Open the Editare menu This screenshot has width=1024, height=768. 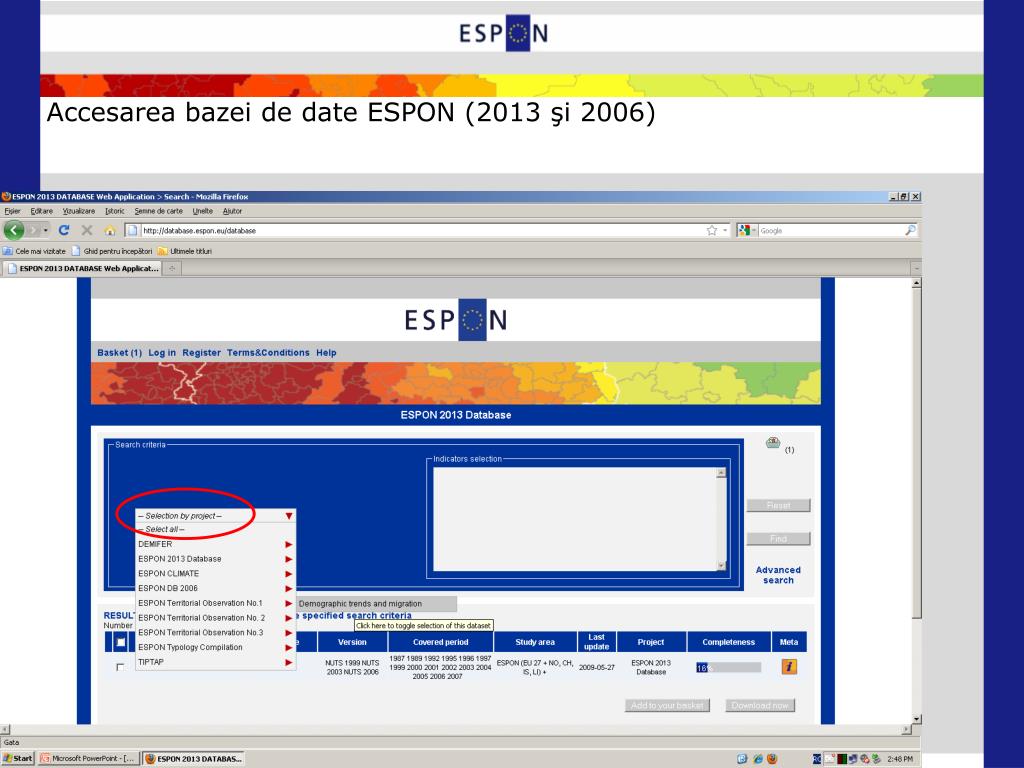pyautogui.click(x=41, y=211)
